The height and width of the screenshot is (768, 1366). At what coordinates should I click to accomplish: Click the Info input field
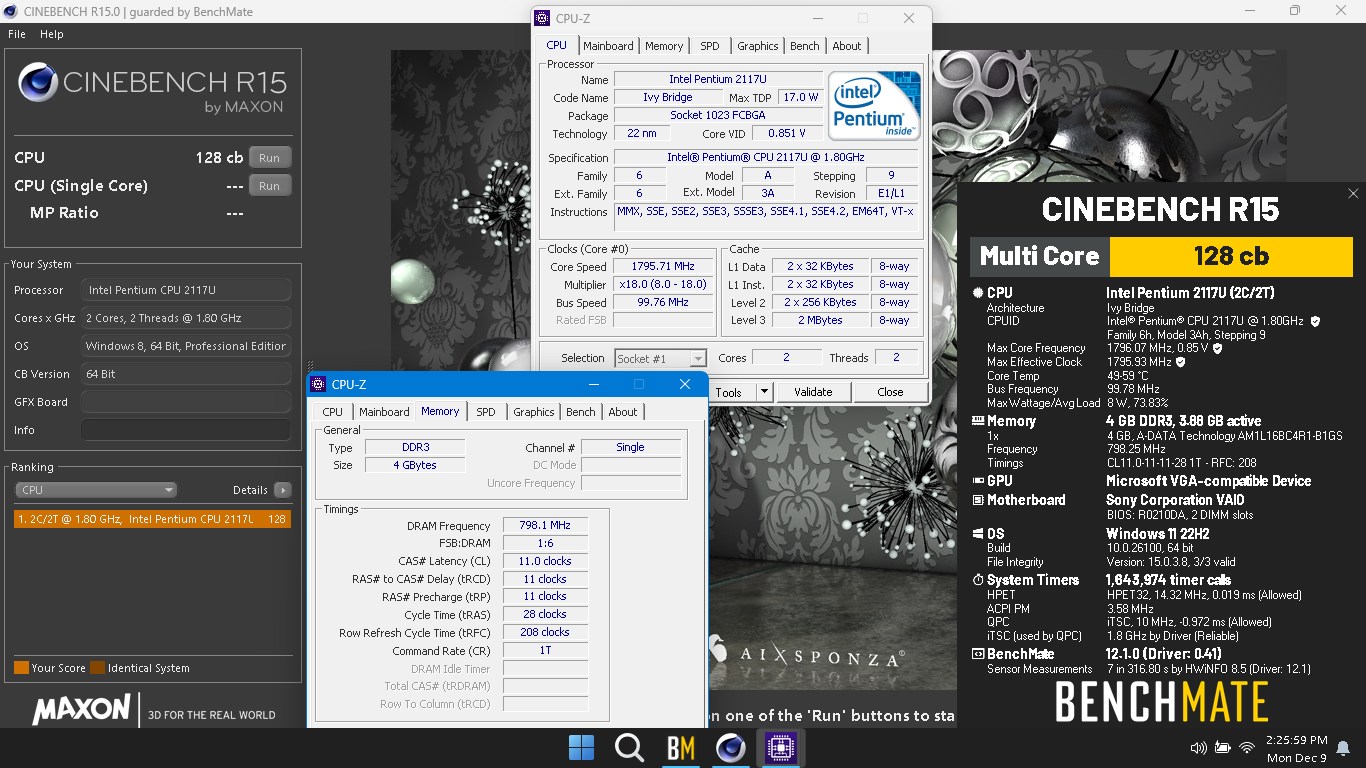[186, 430]
